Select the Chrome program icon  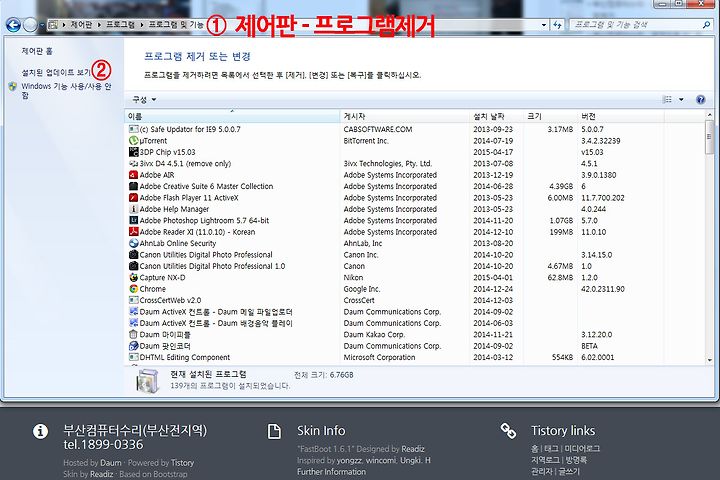coord(134,289)
